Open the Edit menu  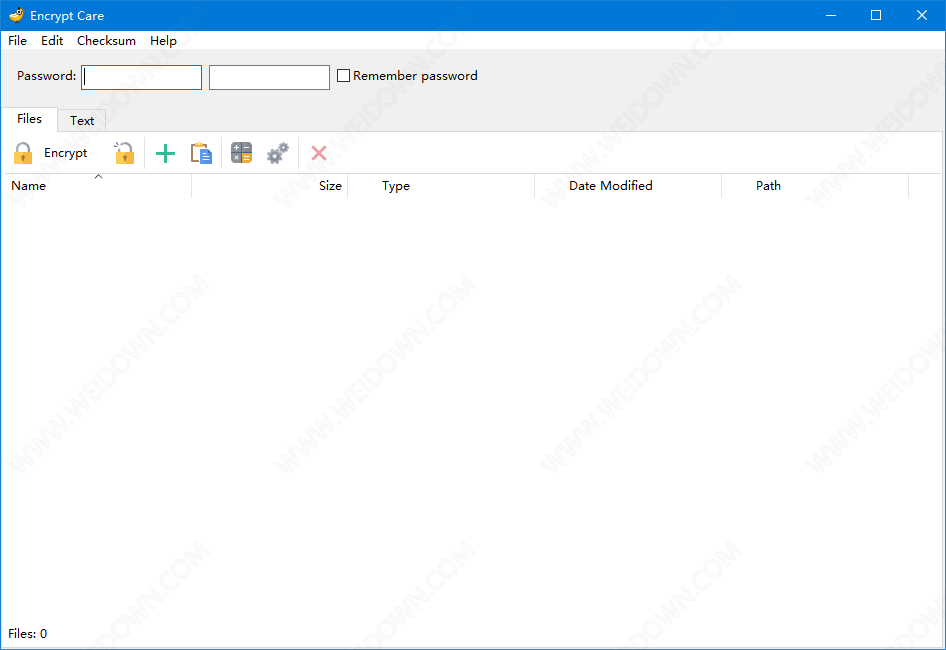(x=52, y=40)
